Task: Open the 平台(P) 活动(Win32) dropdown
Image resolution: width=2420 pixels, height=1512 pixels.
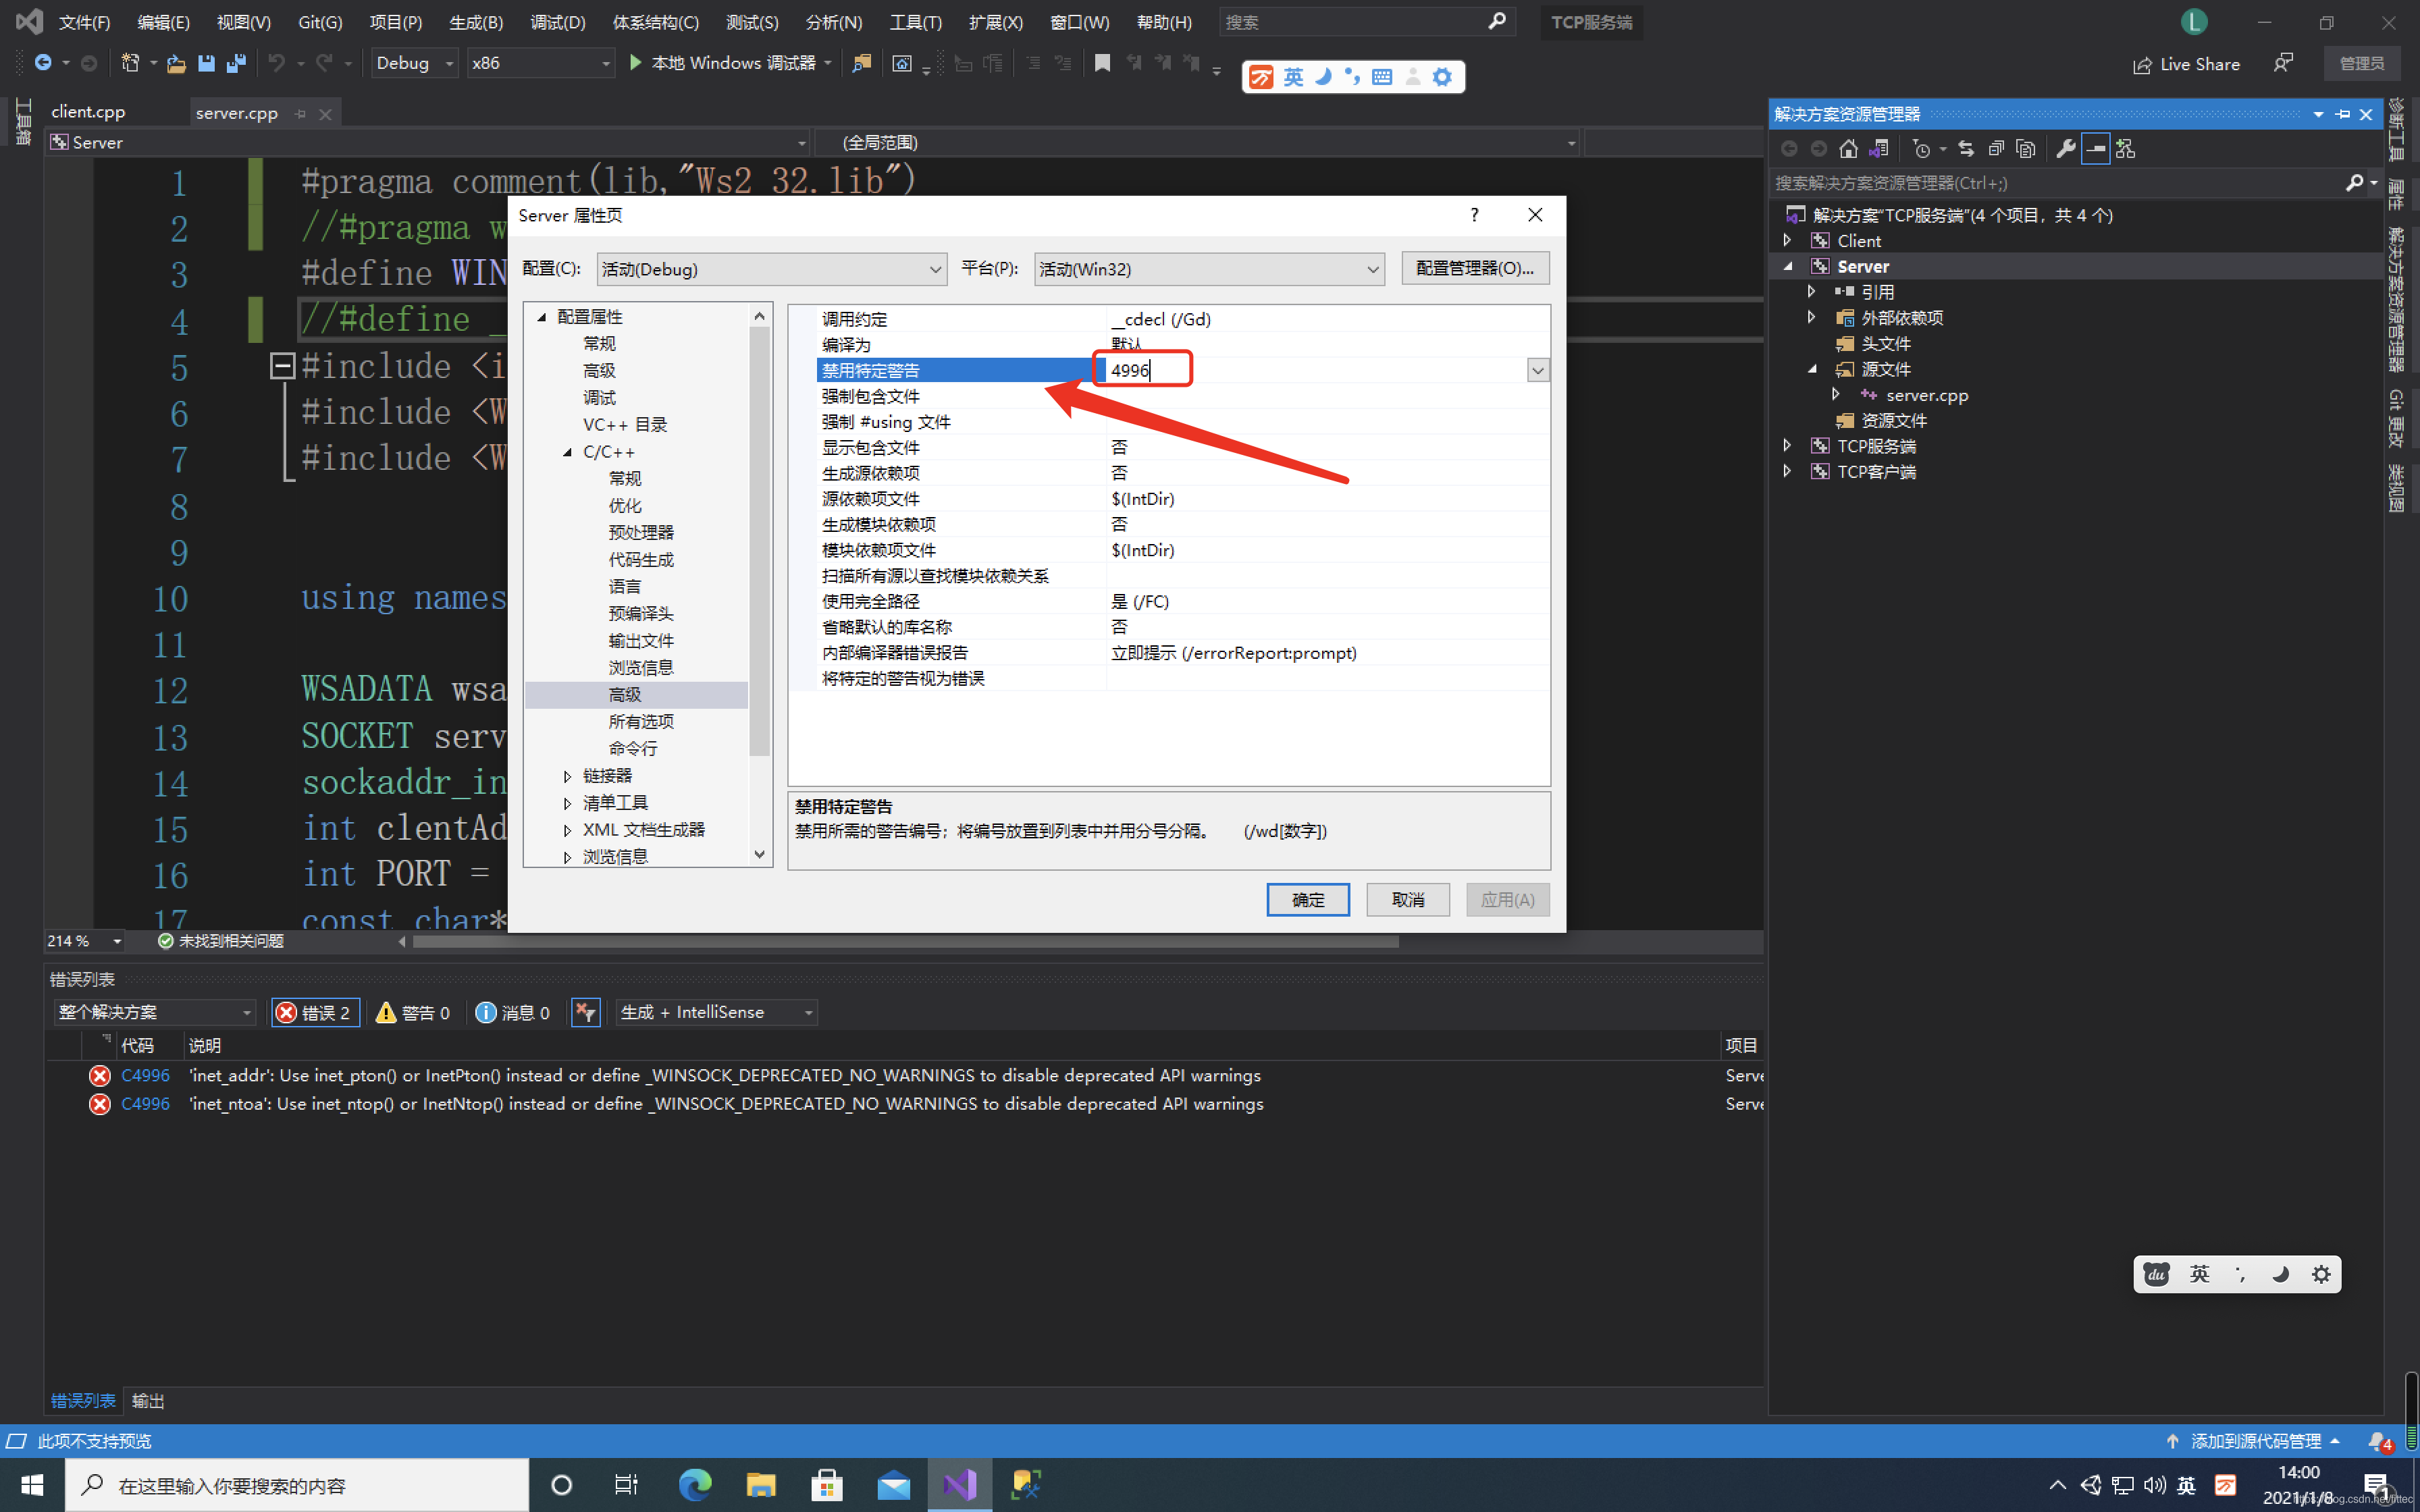Action: coord(1209,269)
